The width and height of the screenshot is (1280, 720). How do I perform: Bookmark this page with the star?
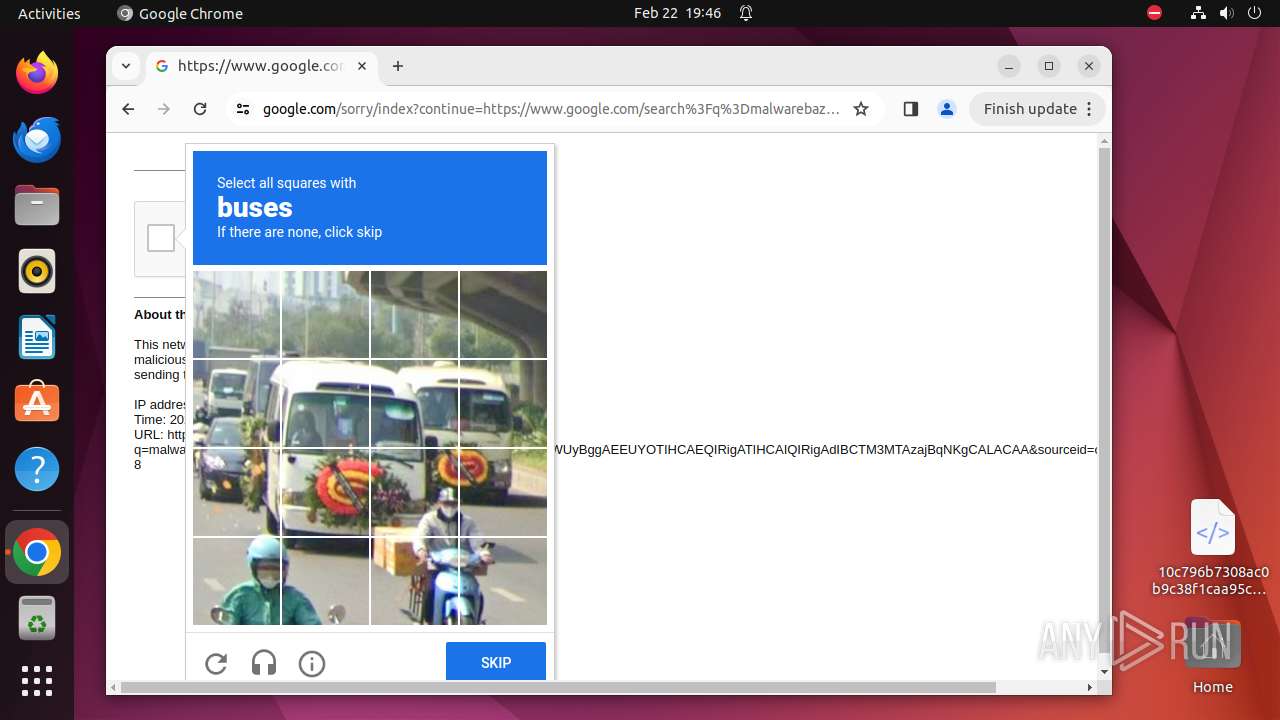(861, 109)
